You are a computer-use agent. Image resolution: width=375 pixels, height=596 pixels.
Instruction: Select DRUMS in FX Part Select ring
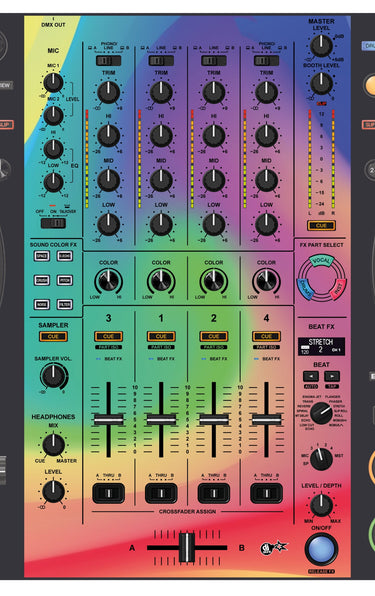tap(306, 289)
